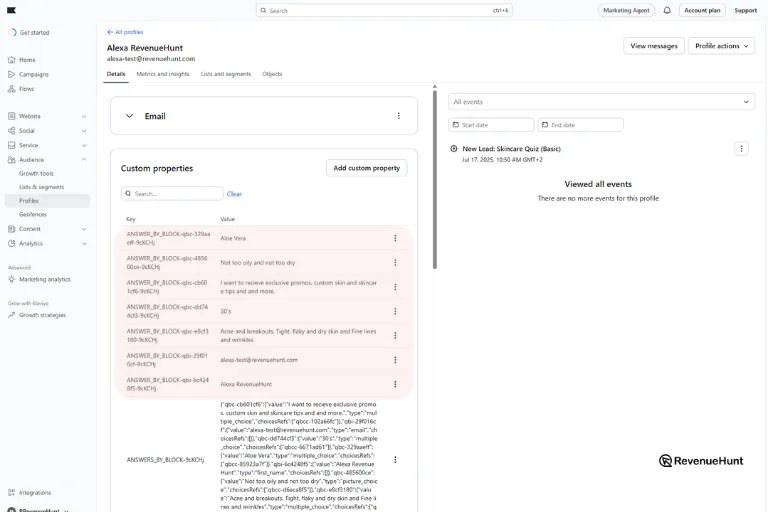The height and width of the screenshot is (512, 768).
Task: Open Geofences in the sidebar
Action: coord(33,215)
